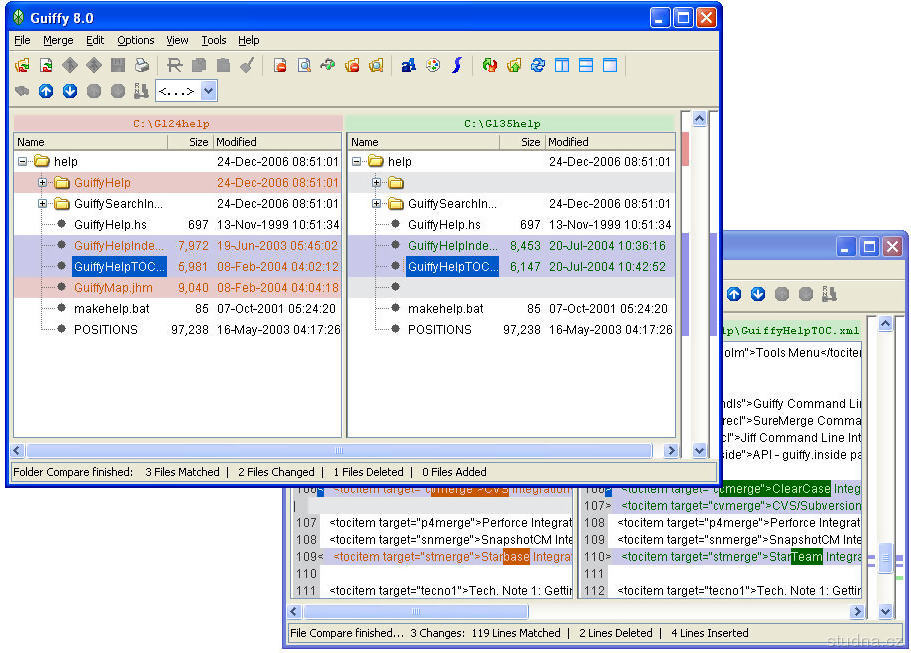The image size is (911, 653).
Task: Switch to side-by-side split view layout icon
Action: coord(562,66)
